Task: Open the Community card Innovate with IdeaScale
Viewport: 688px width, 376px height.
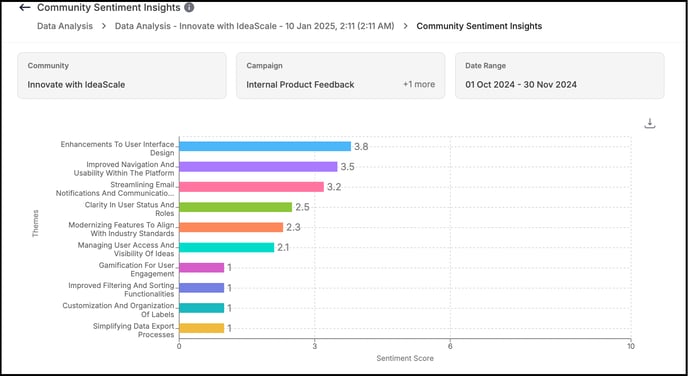Action: point(122,75)
